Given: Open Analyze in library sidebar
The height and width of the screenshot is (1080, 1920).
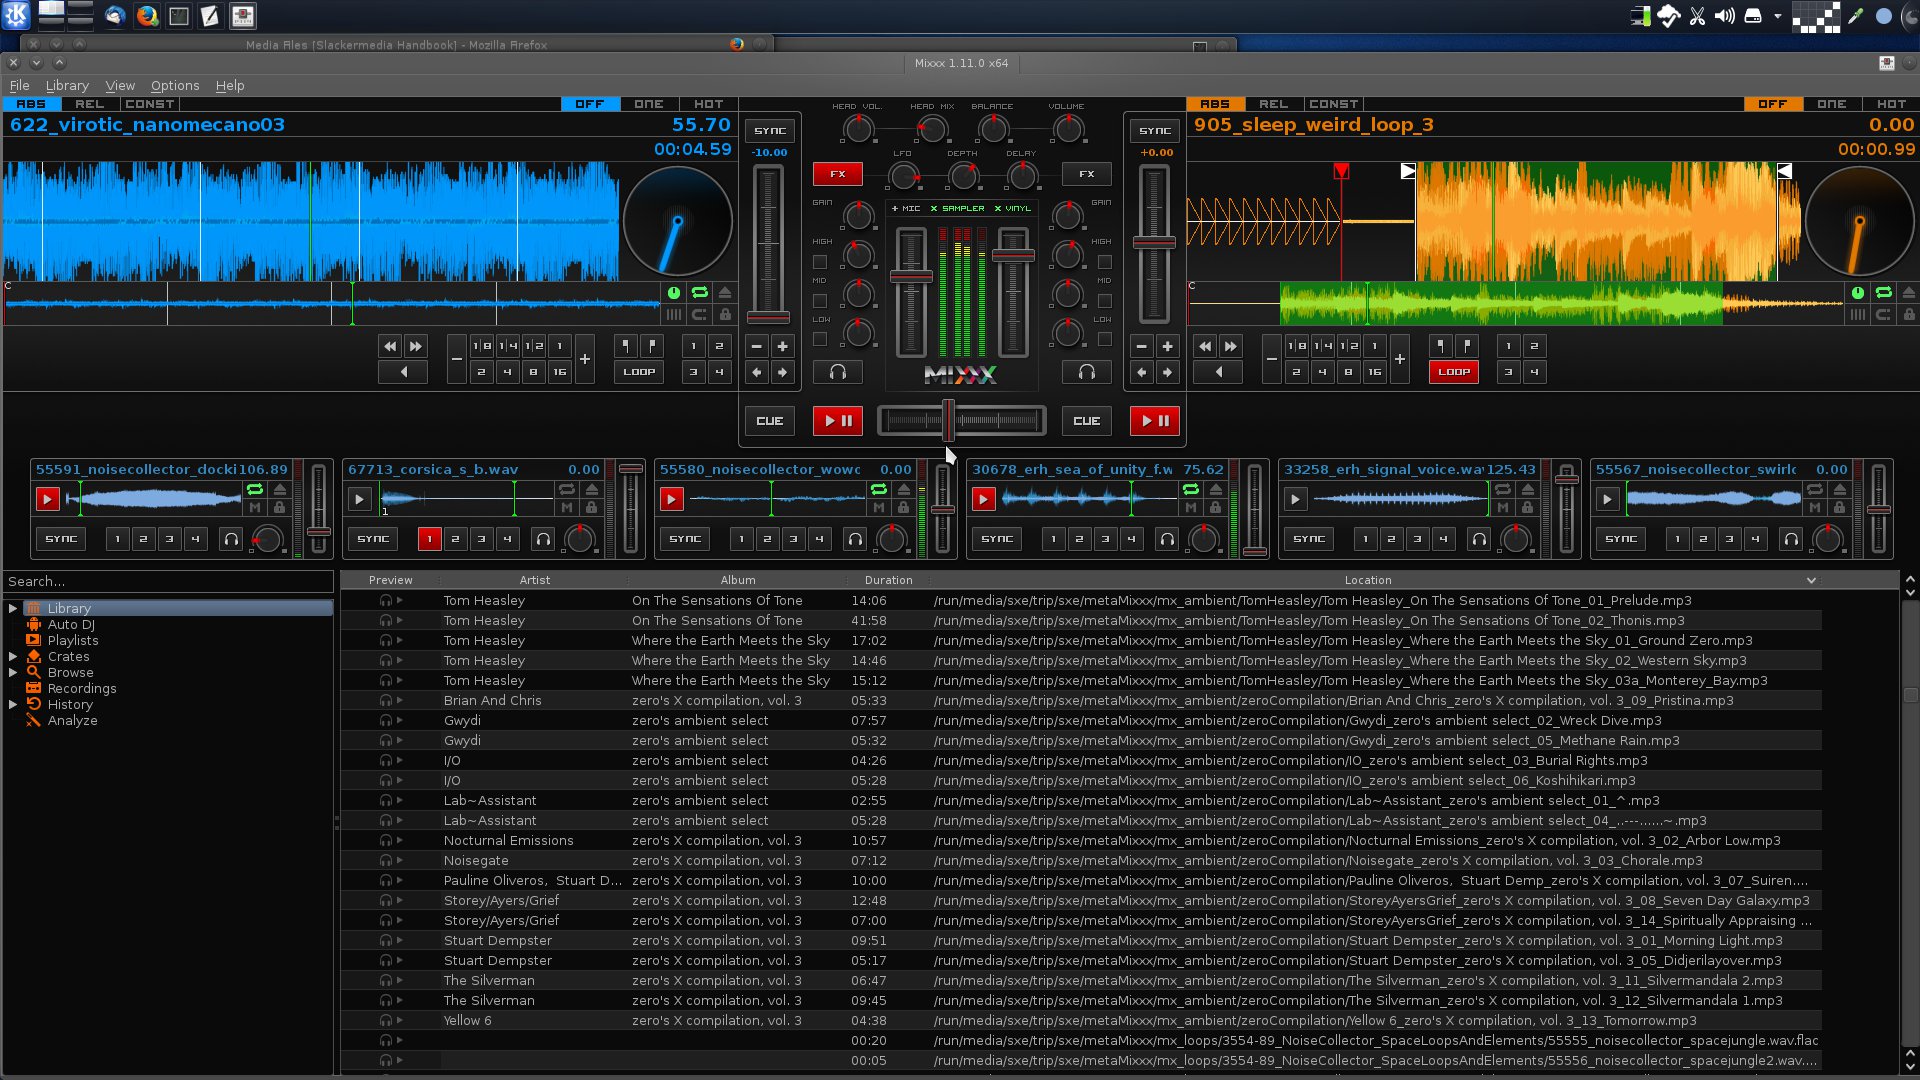Looking at the screenshot, I should pyautogui.click(x=72, y=721).
